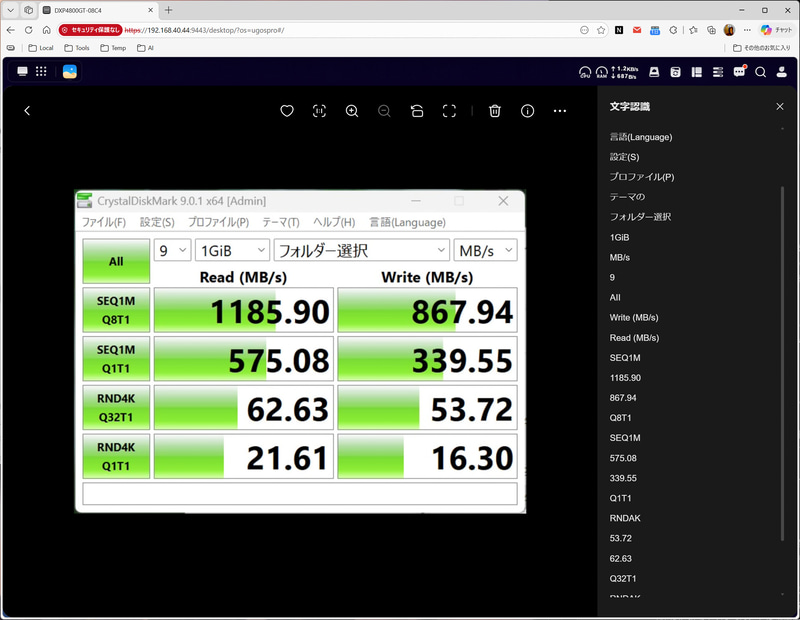800x620 pixels.
Task: Open a new browser tab
Action: click(168, 10)
